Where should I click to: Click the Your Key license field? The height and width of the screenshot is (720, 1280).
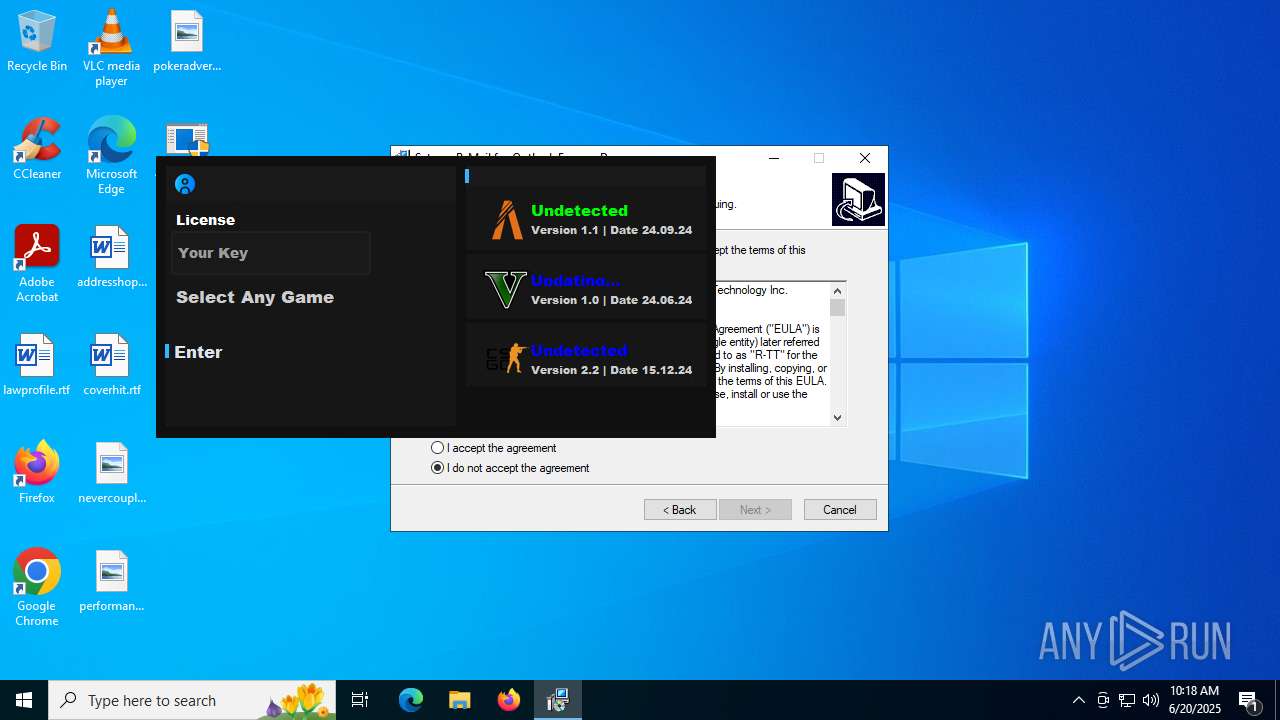(271, 253)
